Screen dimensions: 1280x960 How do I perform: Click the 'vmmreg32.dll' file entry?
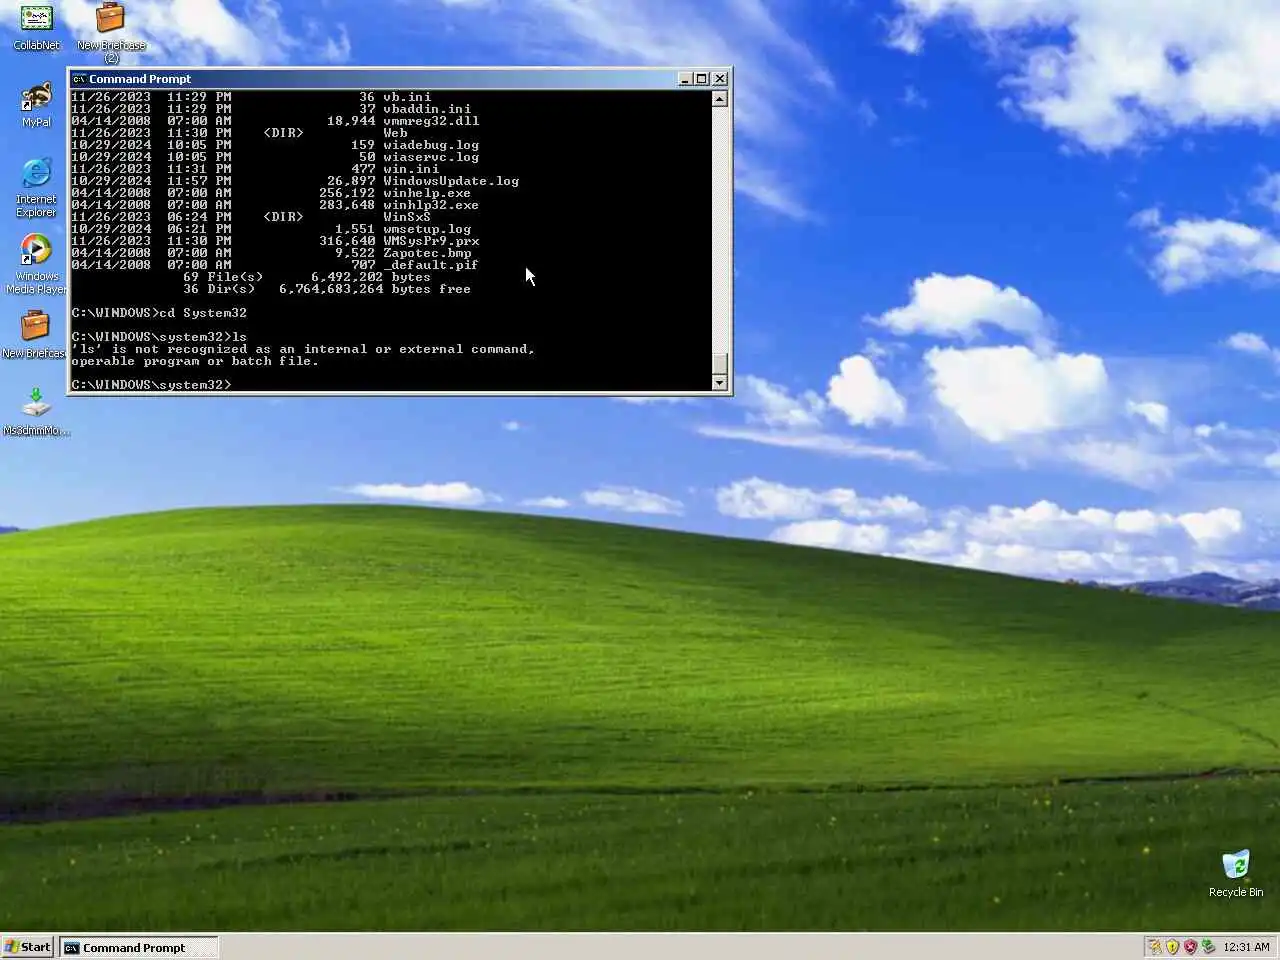tap(431, 121)
